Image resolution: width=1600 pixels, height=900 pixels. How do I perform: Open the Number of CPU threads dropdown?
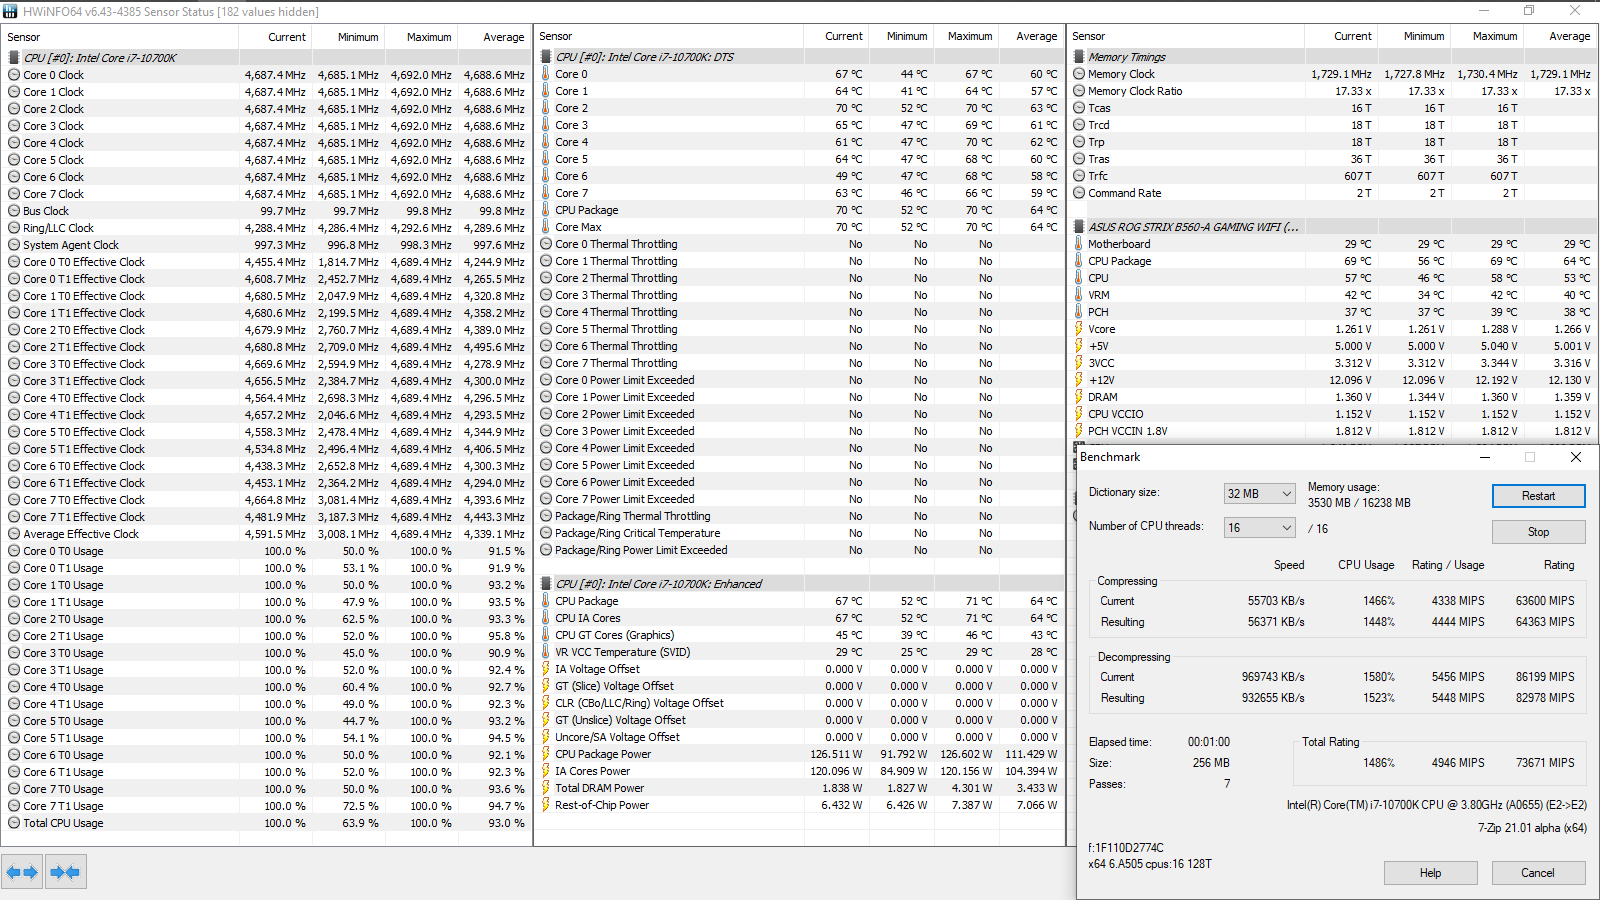pyautogui.click(x=1260, y=528)
